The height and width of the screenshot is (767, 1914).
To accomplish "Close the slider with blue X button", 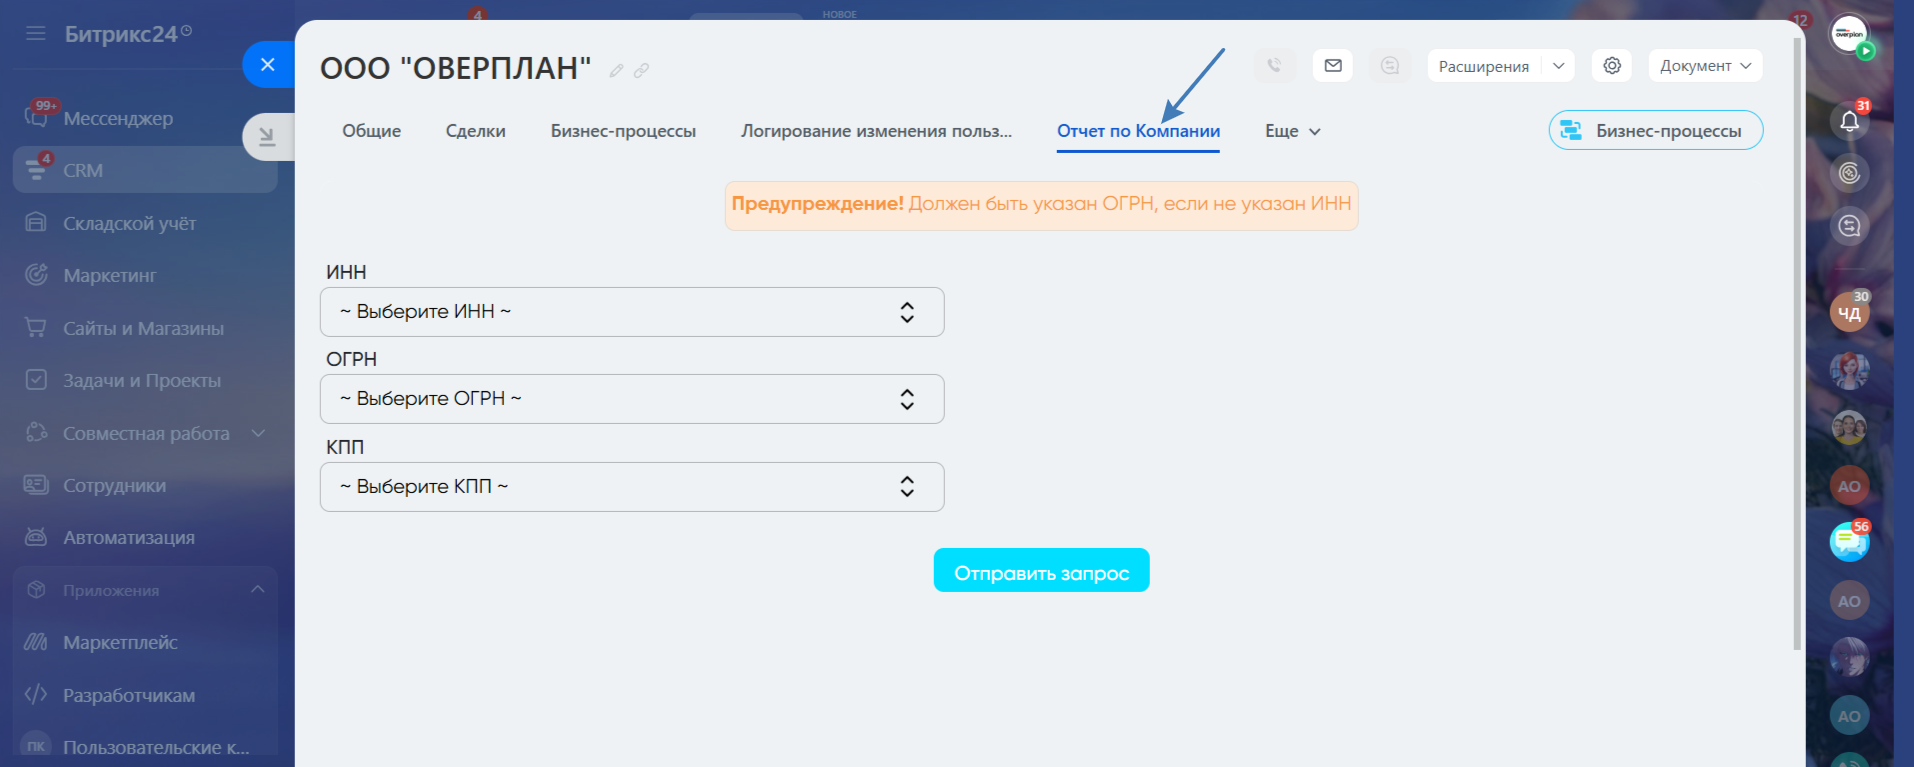I will pos(267,65).
